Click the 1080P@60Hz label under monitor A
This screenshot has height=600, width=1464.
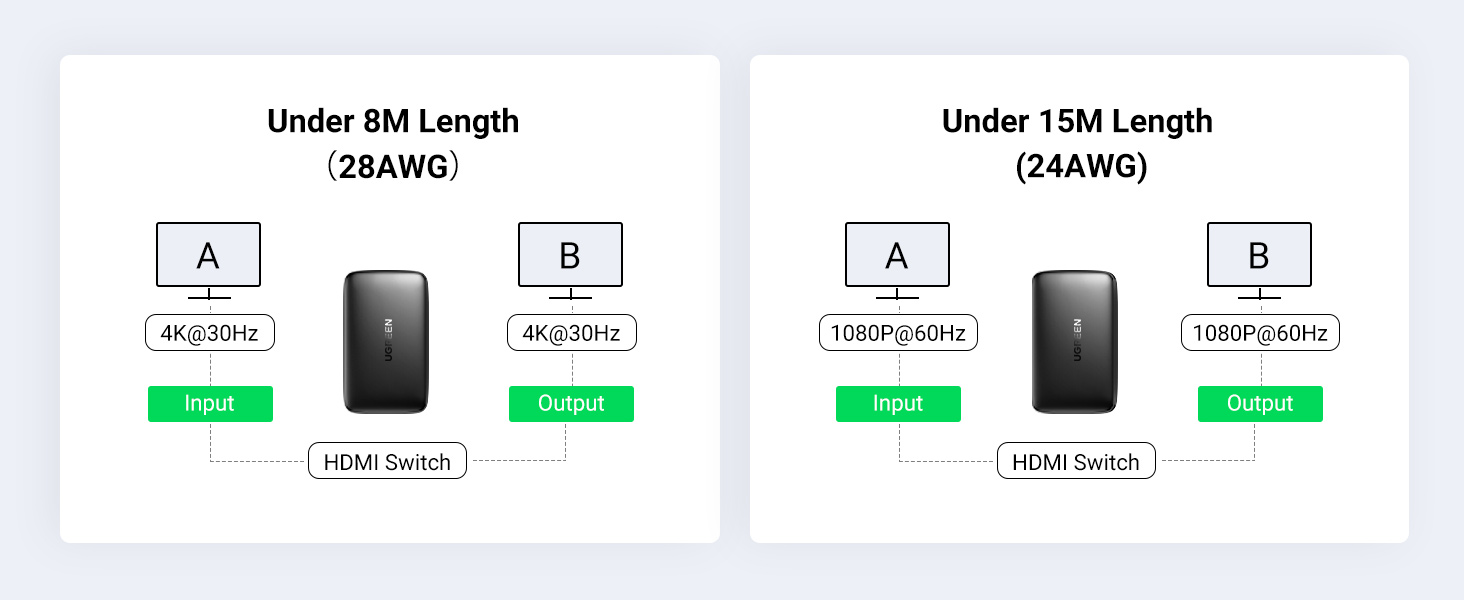(x=898, y=333)
